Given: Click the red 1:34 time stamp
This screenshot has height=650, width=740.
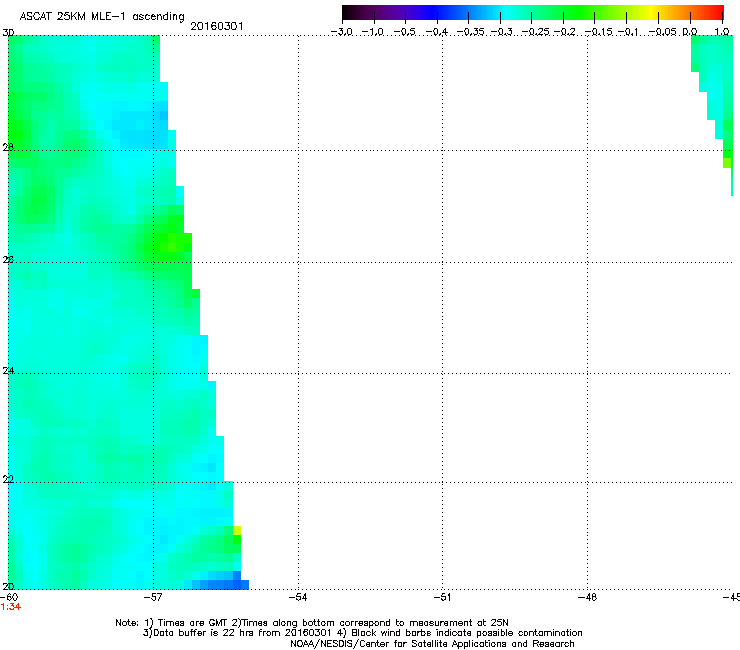Looking at the screenshot, I should (x=10, y=607).
